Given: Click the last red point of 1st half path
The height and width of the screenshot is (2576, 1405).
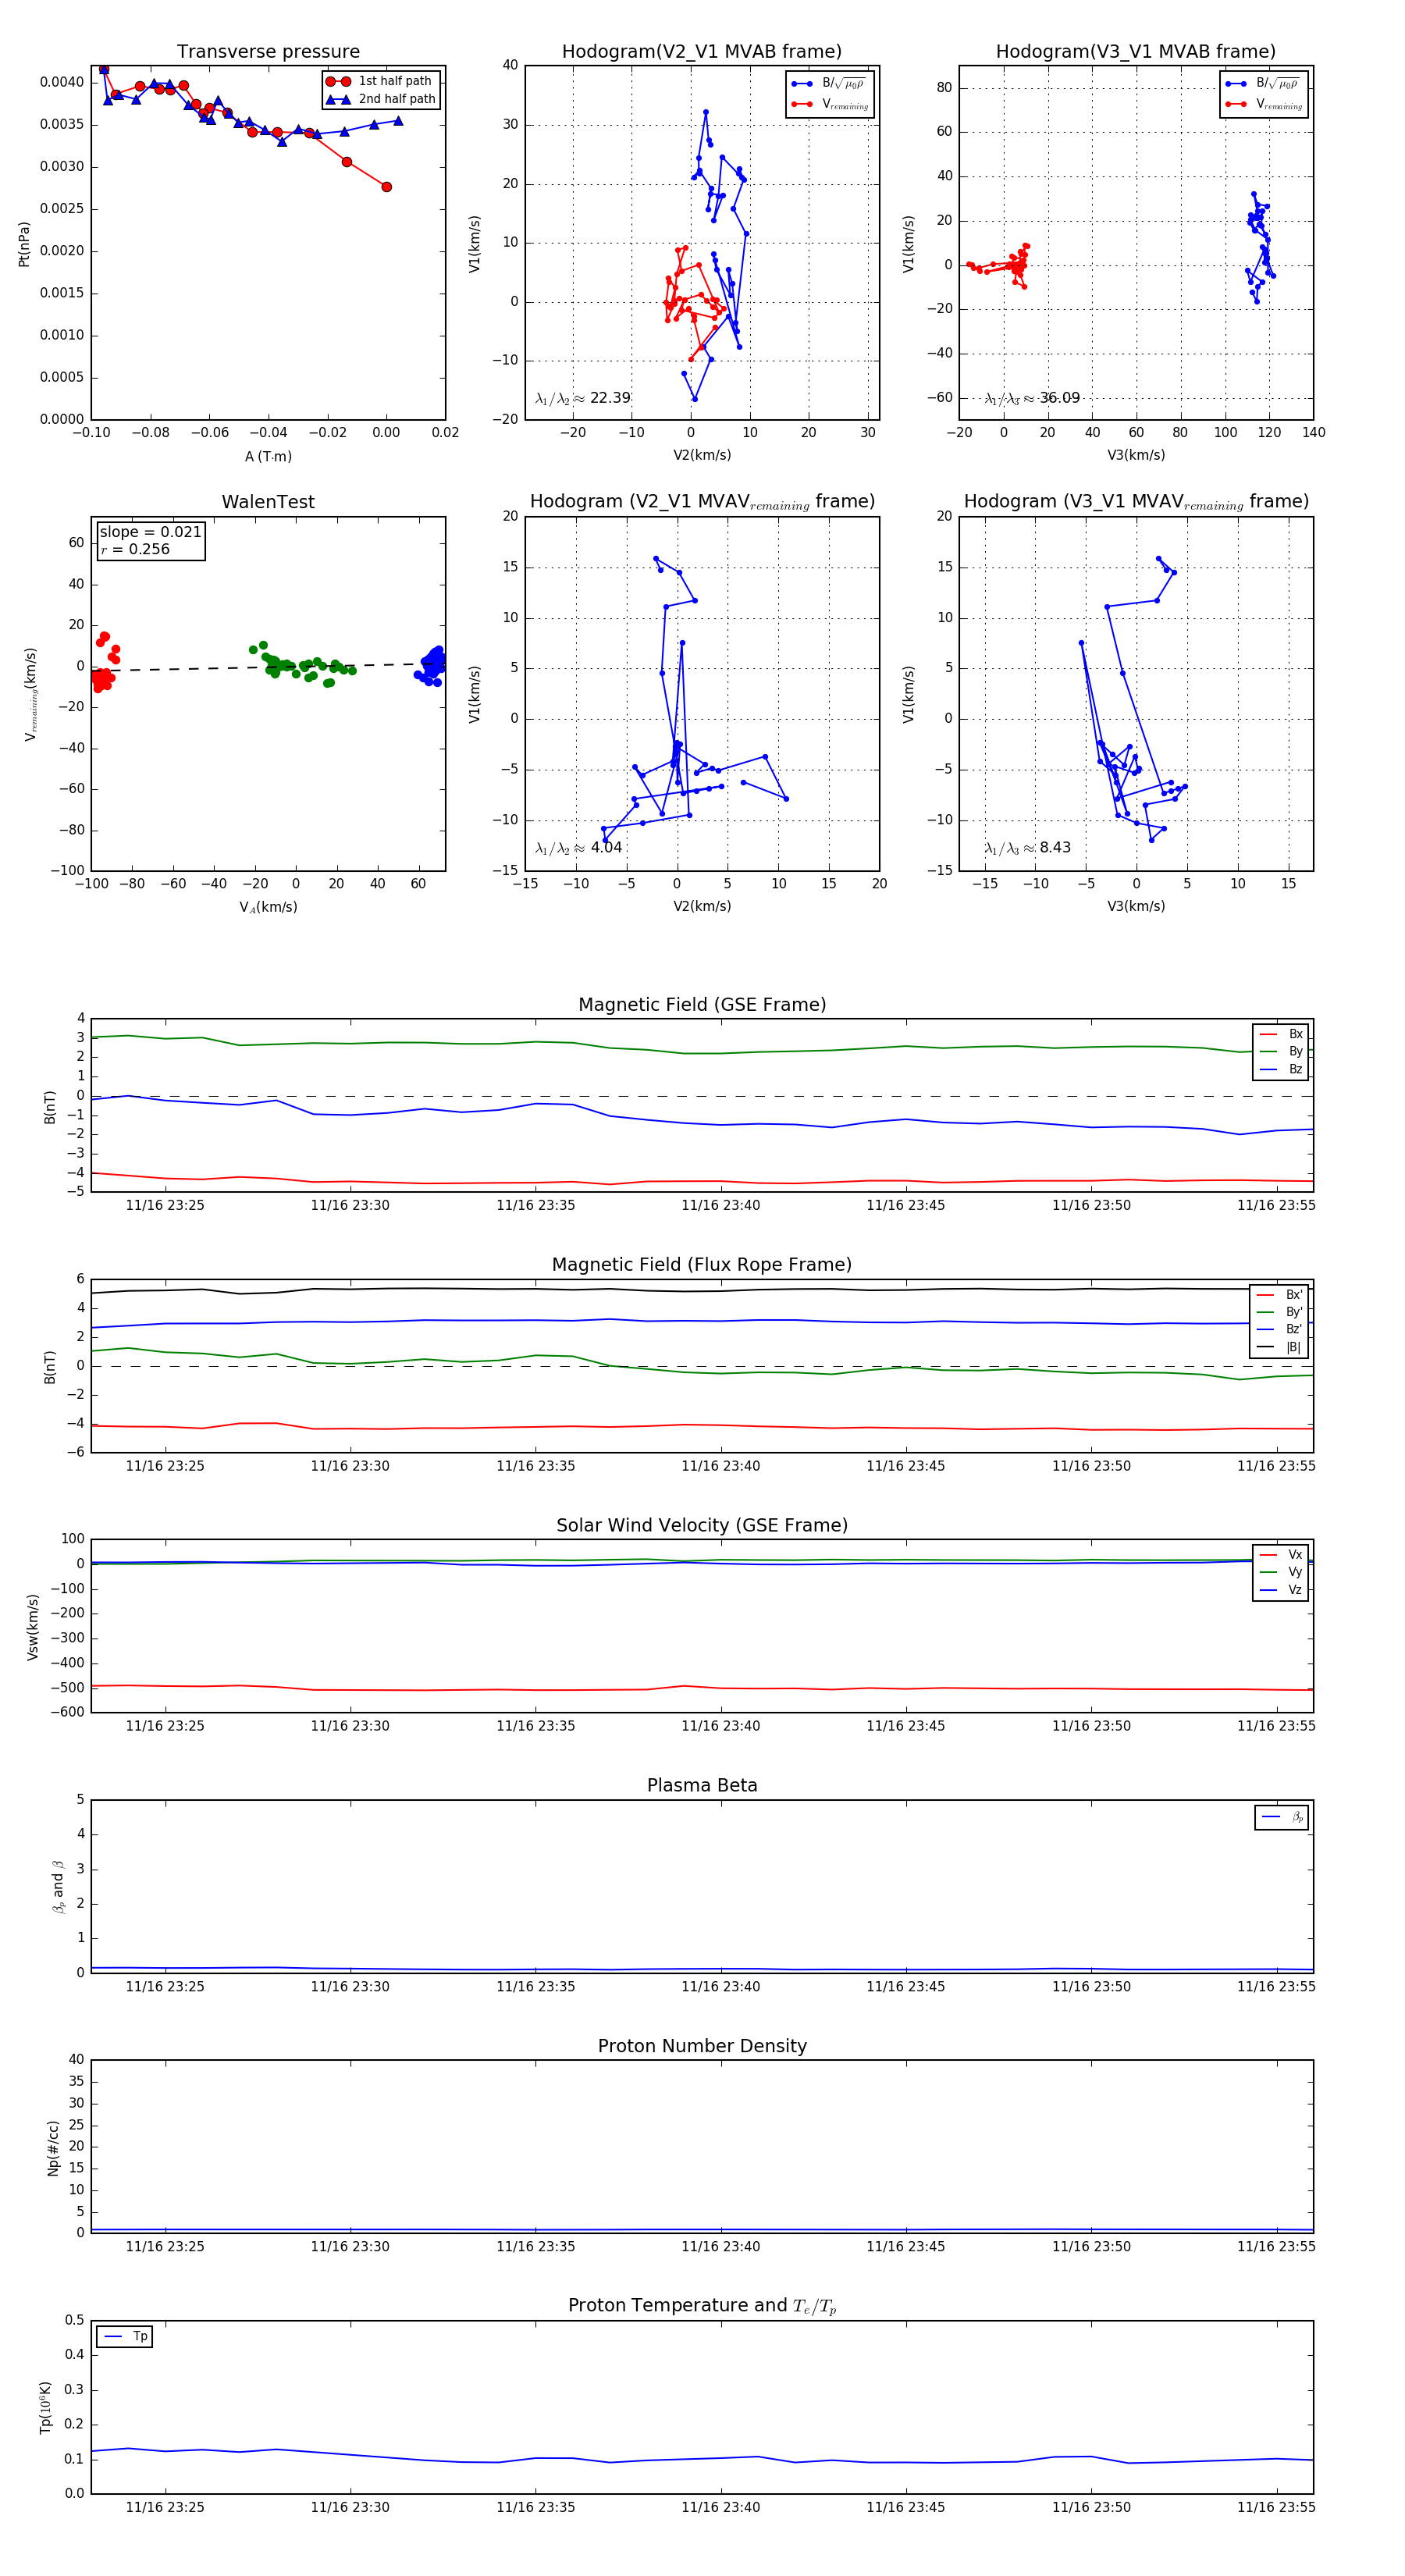Looking at the screenshot, I should click(386, 187).
